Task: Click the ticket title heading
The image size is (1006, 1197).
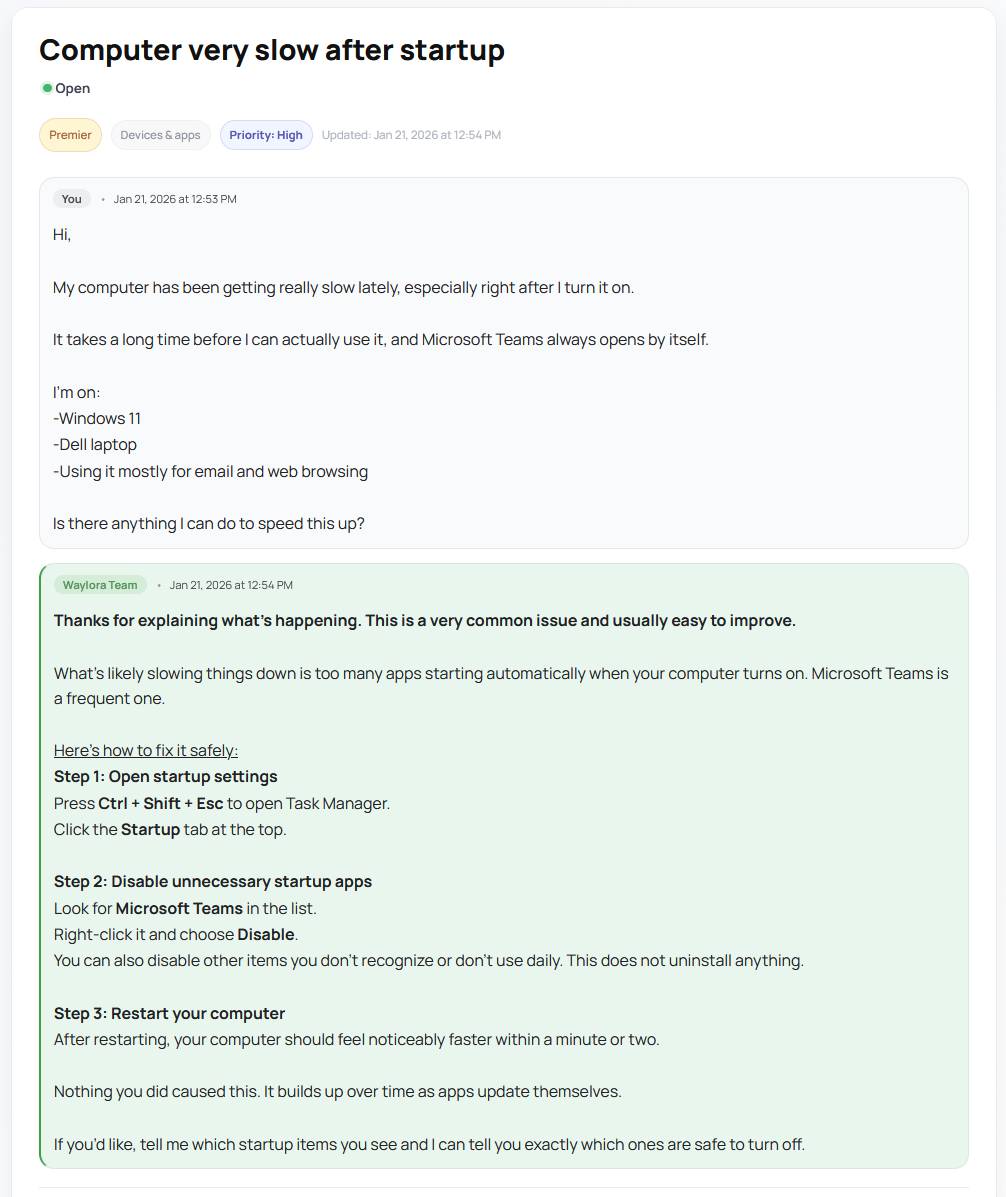Action: point(271,49)
